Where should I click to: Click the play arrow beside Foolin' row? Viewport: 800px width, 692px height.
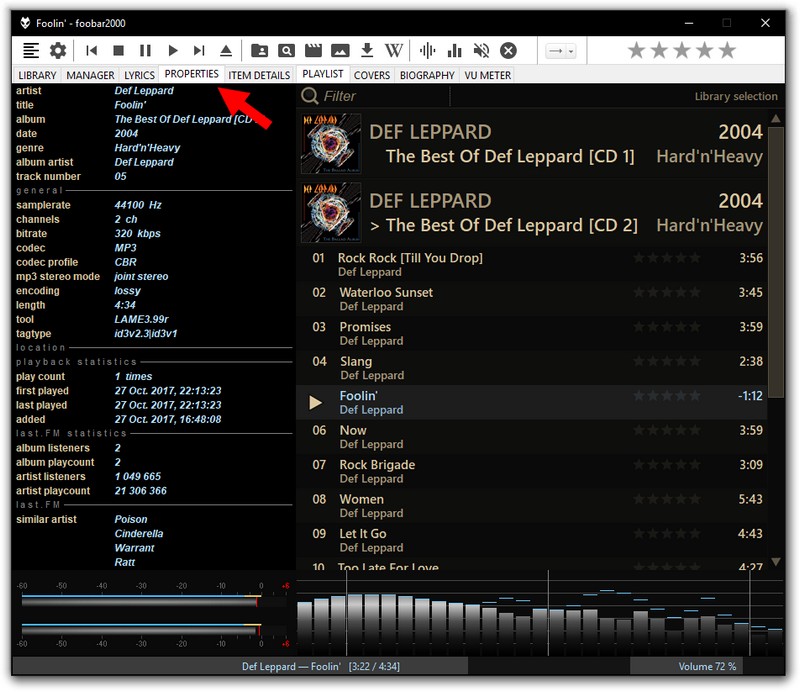[x=316, y=403]
